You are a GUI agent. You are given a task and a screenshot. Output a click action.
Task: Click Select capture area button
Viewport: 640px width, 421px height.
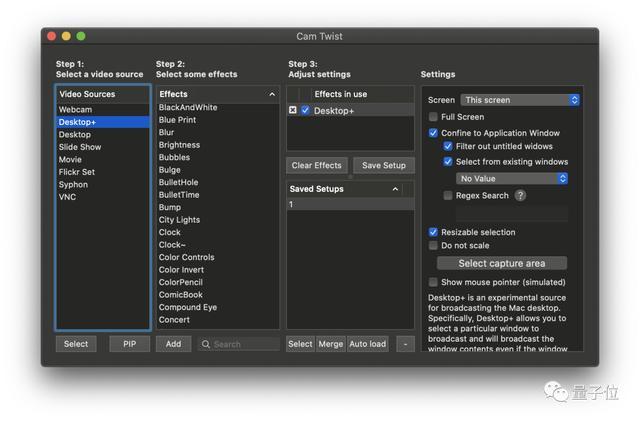pyautogui.click(x=502, y=263)
